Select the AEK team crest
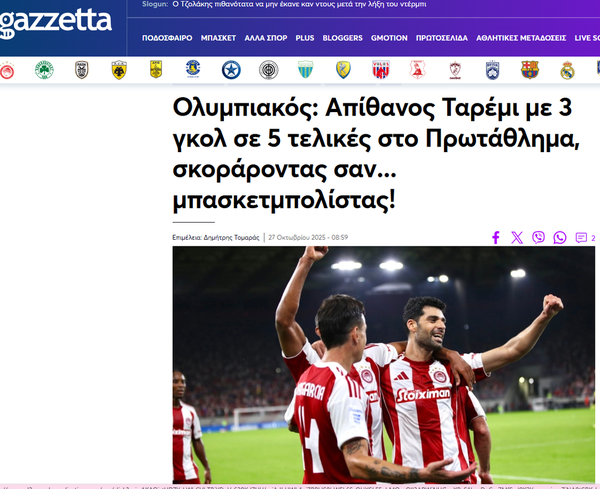600x489 pixels. pos(119,70)
